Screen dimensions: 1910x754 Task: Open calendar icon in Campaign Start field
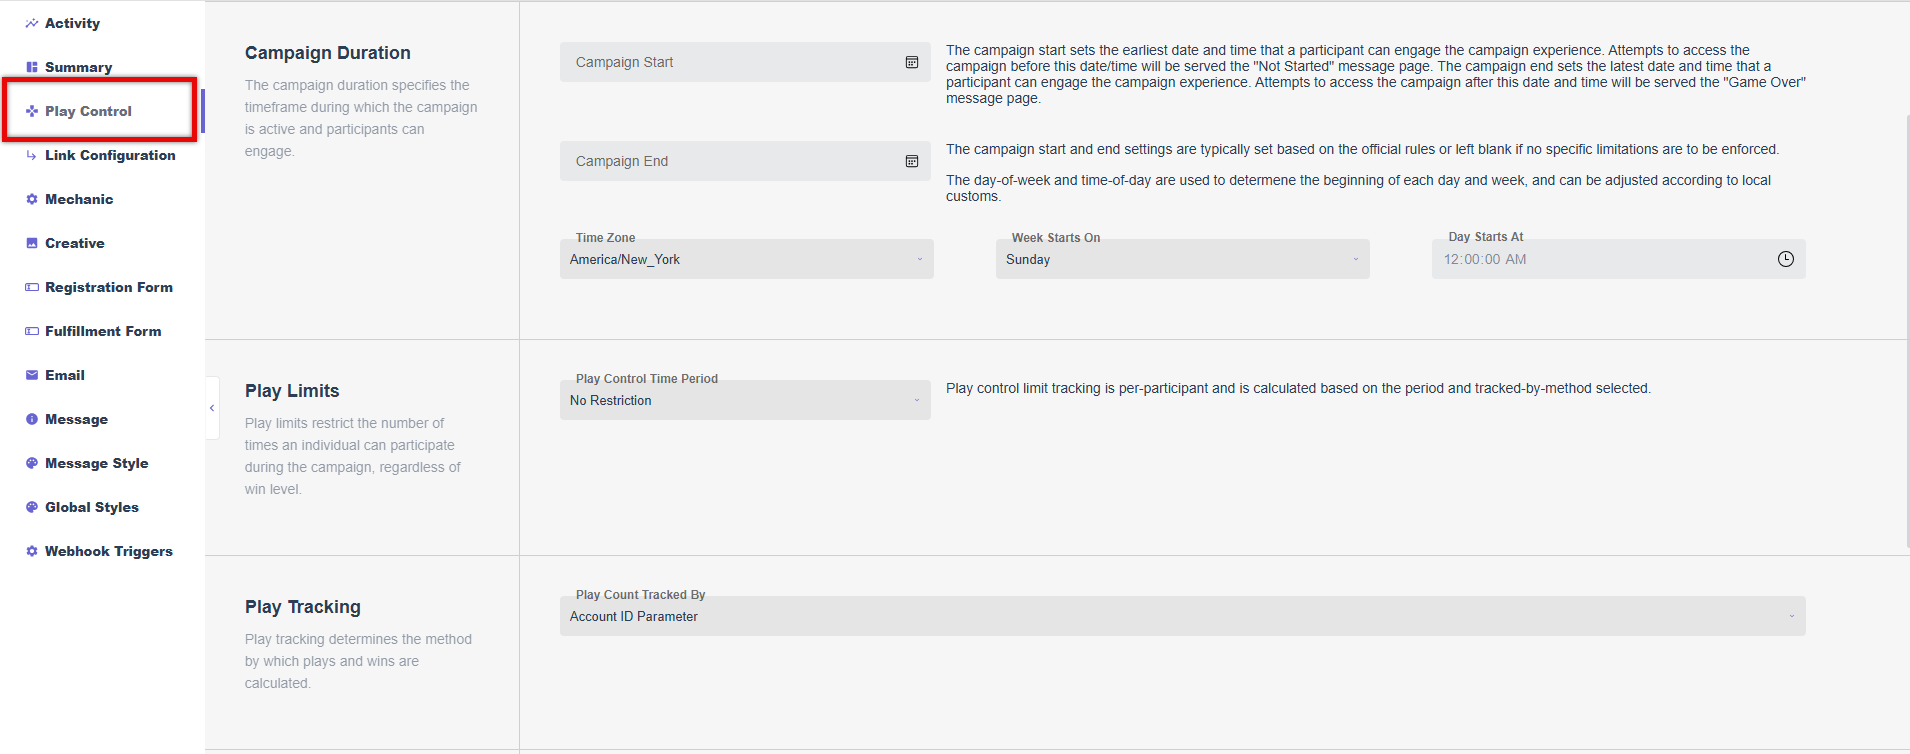click(912, 62)
